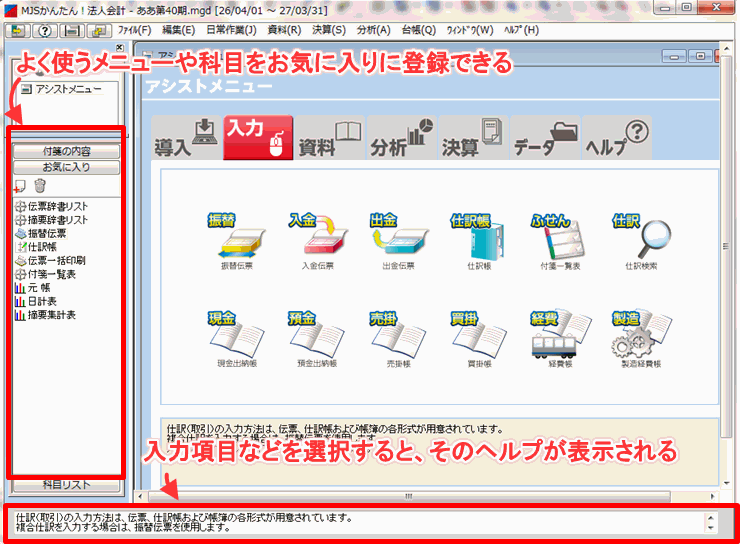This screenshot has height=544, width=740.
Task: Open the 出金伝票 withdrawal slip icon
Action: pos(398,241)
